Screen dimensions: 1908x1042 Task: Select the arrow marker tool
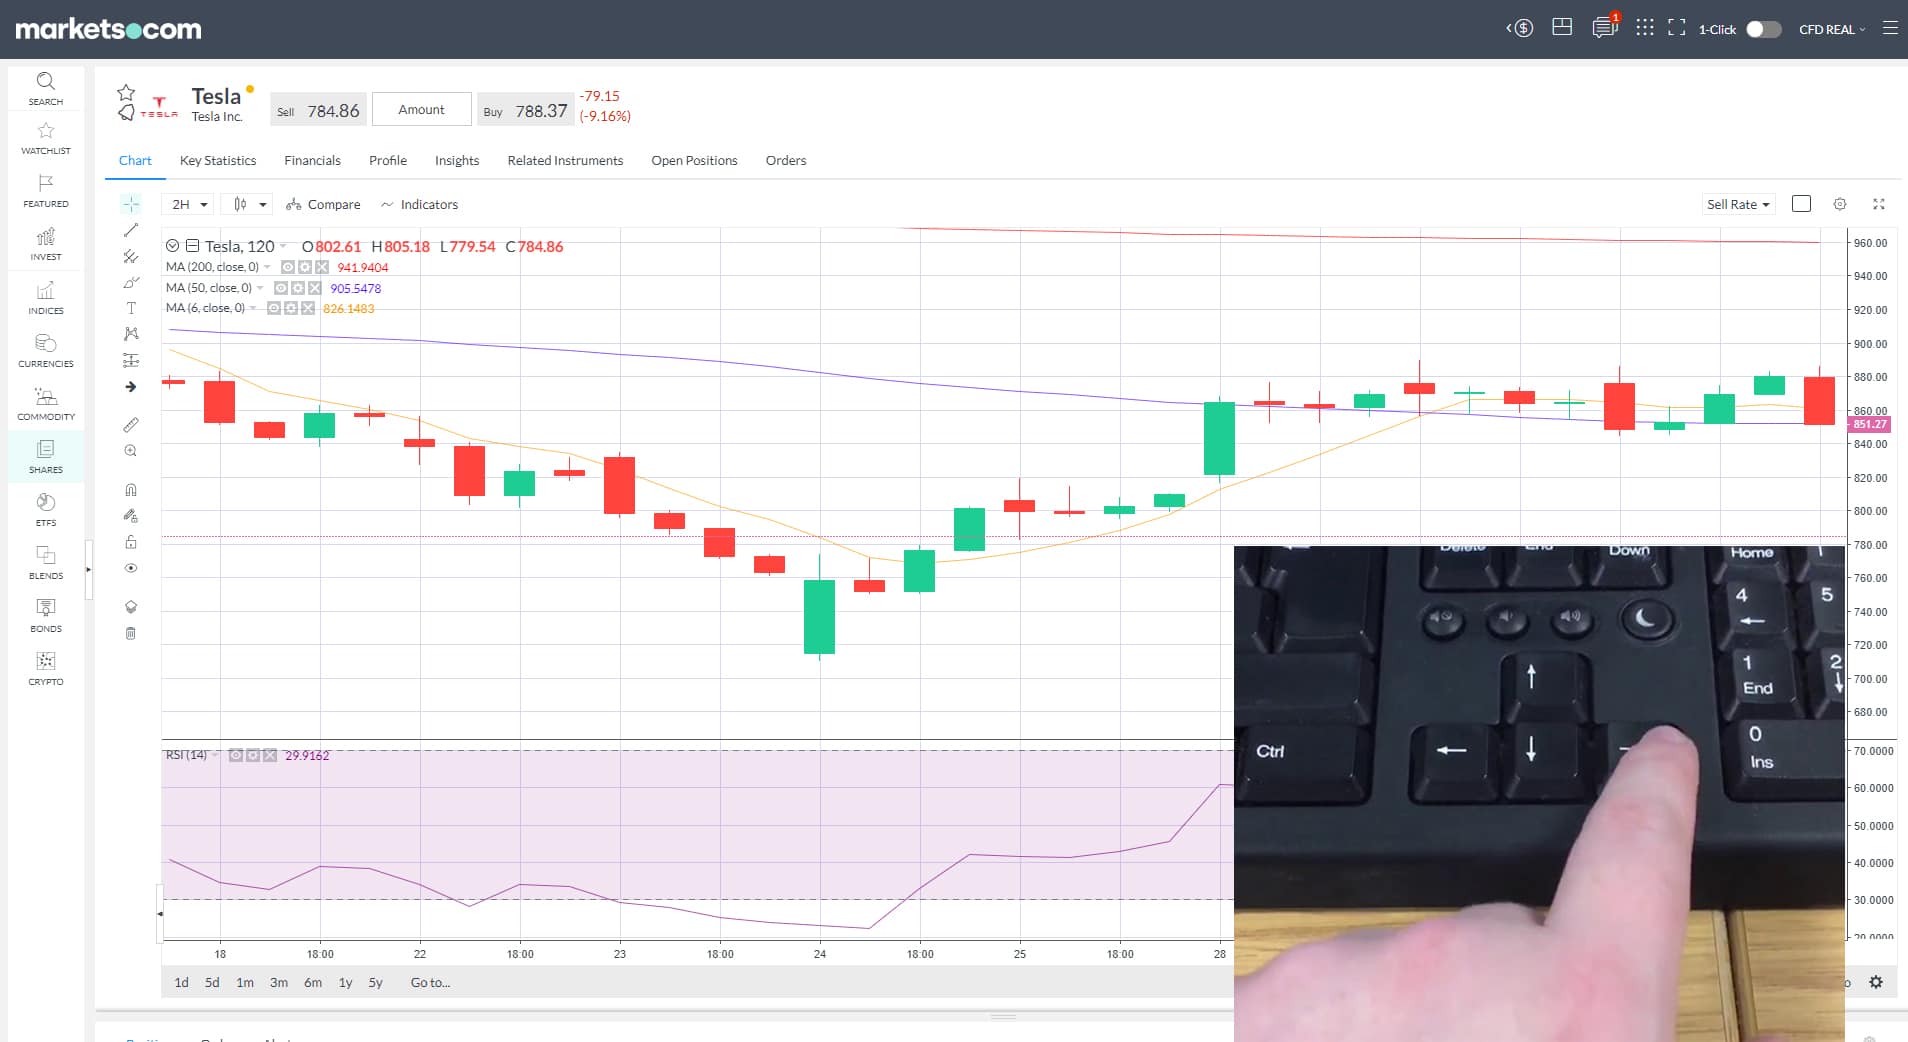tap(131, 386)
